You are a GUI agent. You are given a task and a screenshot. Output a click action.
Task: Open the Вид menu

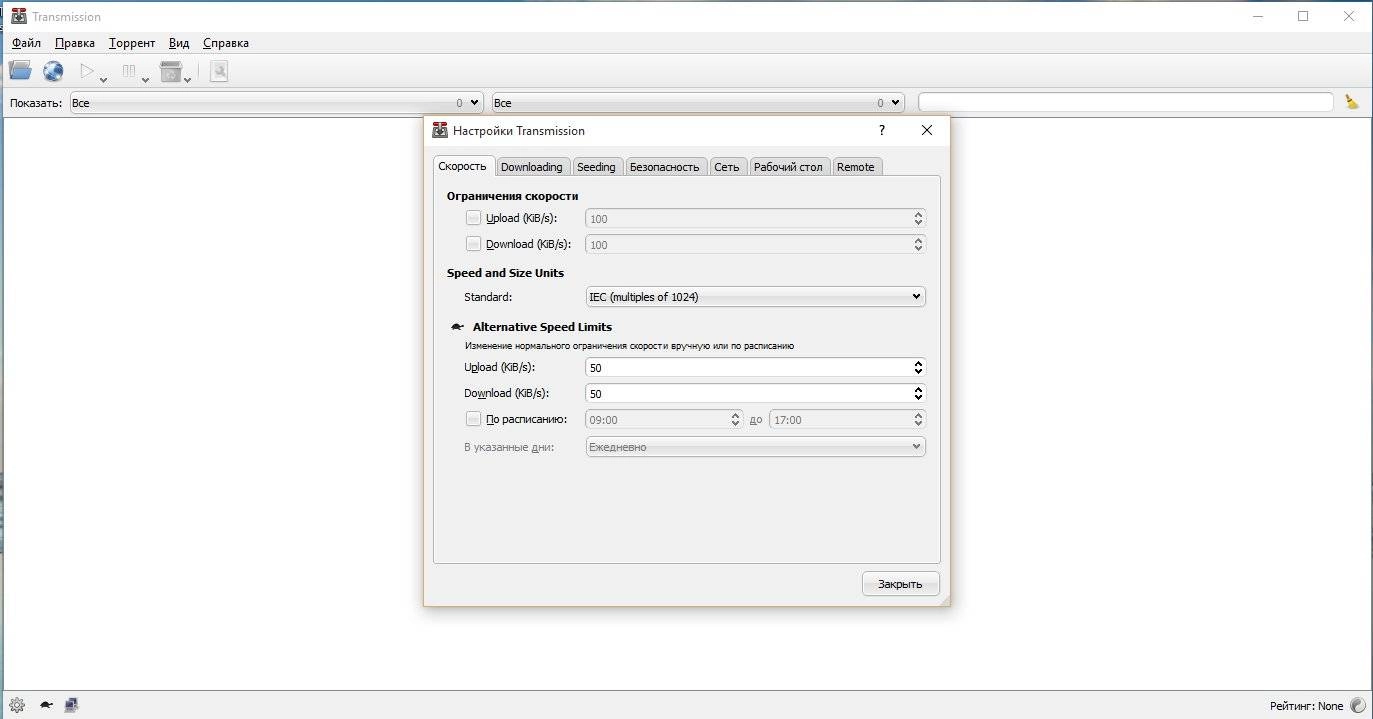pyautogui.click(x=179, y=43)
